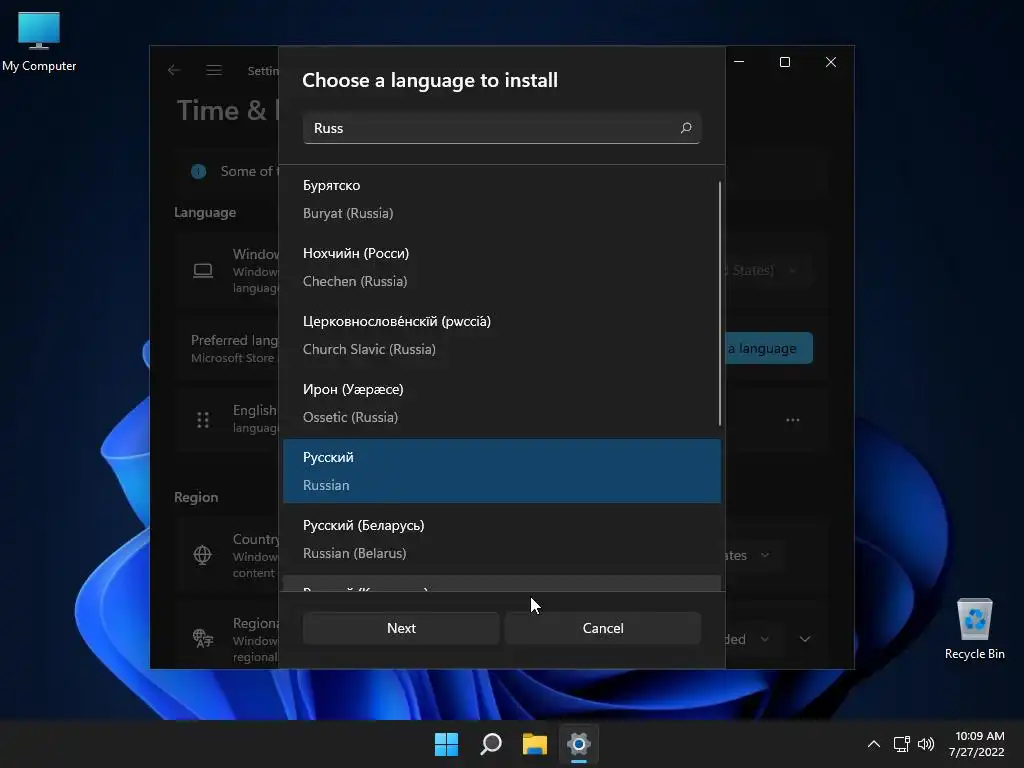Viewport: 1024px width, 768px height.
Task: Click the Cancel button
Action: [x=603, y=628]
